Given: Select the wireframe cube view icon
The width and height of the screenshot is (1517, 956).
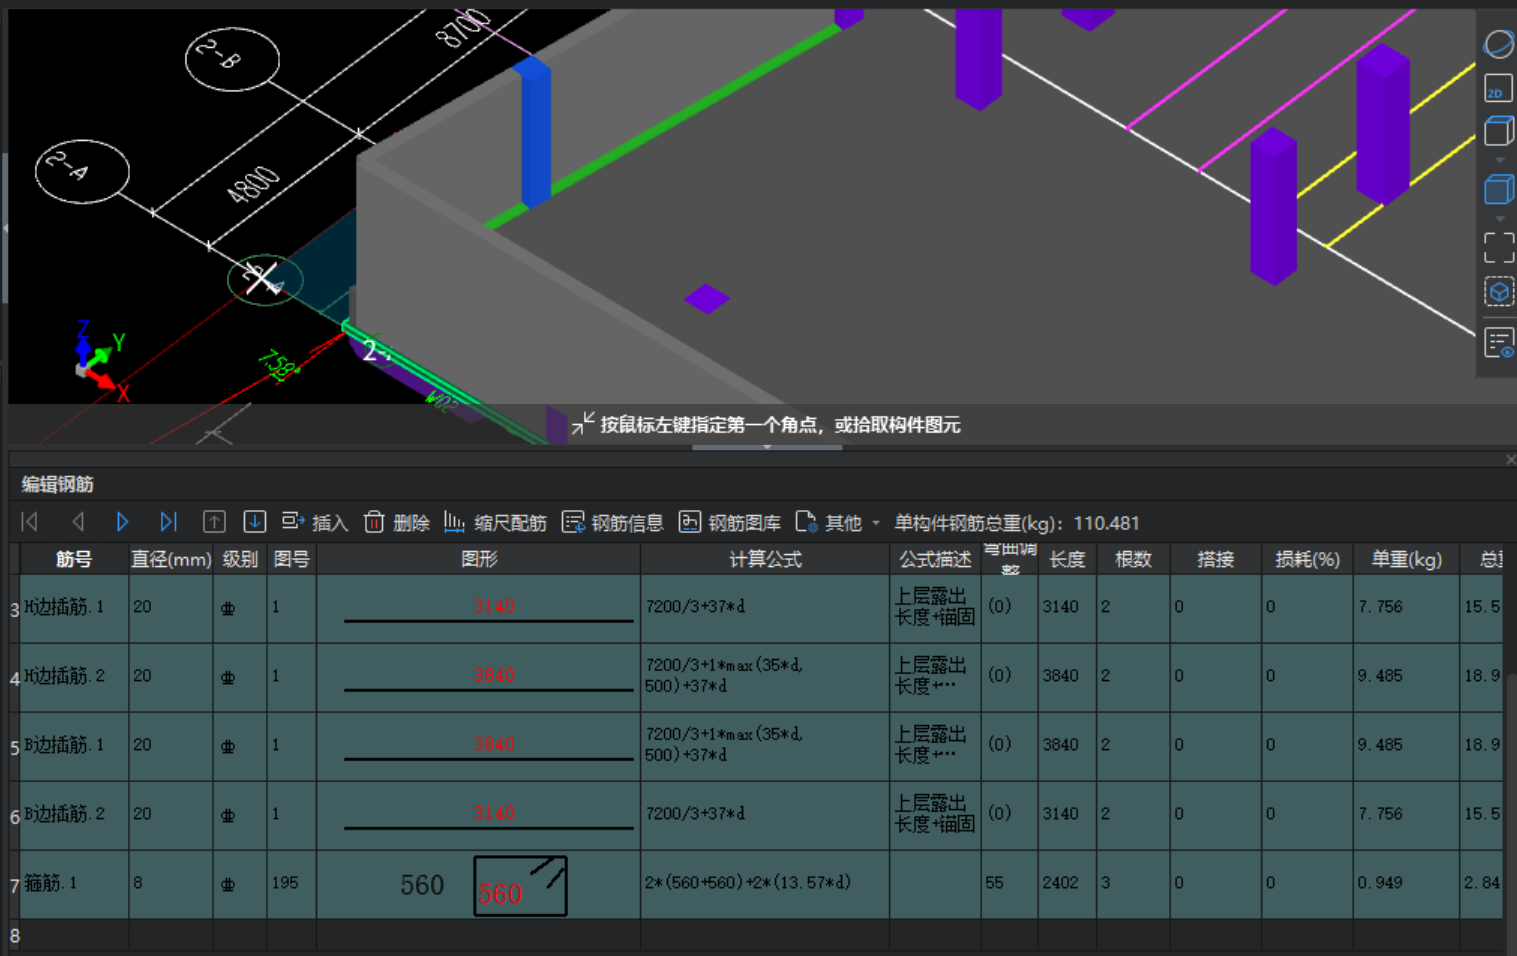Looking at the screenshot, I should click(1499, 131).
